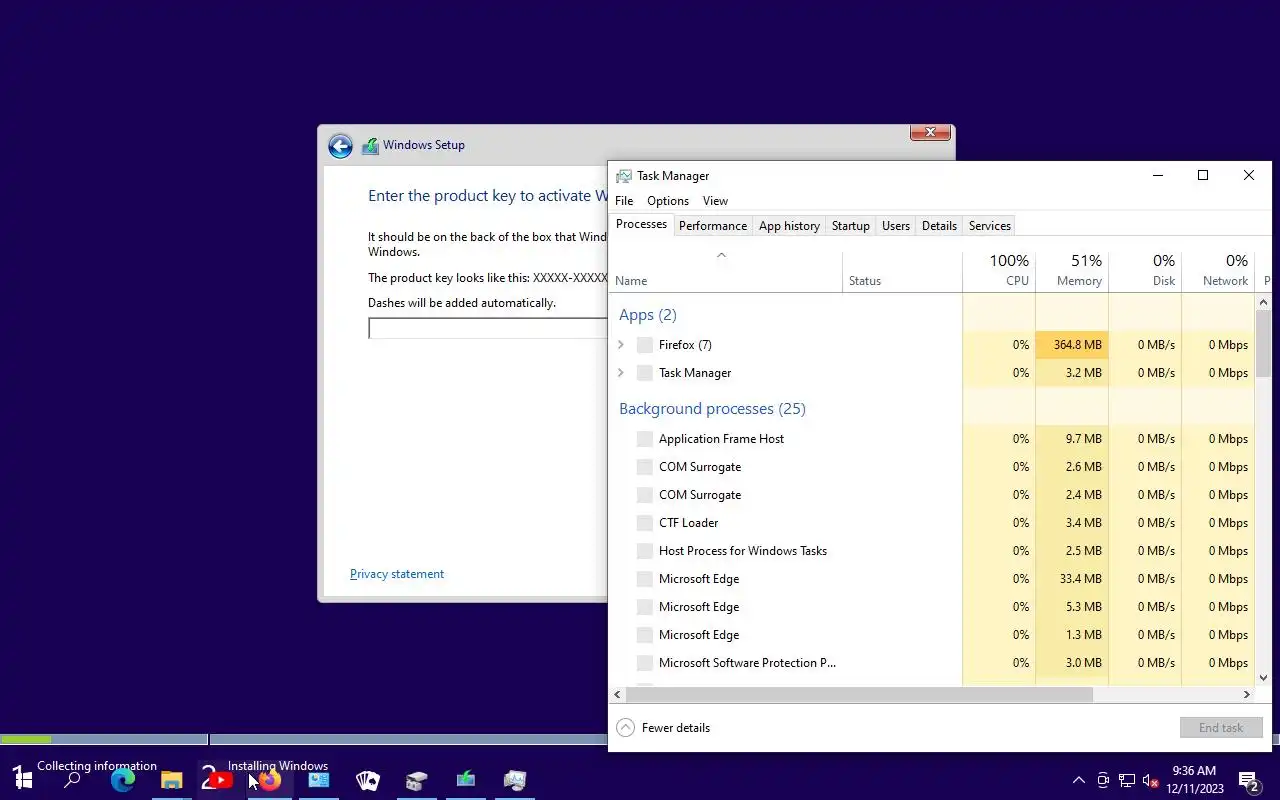
Task: Click the Windows Setup title icon
Action: [x=370, y=146]
